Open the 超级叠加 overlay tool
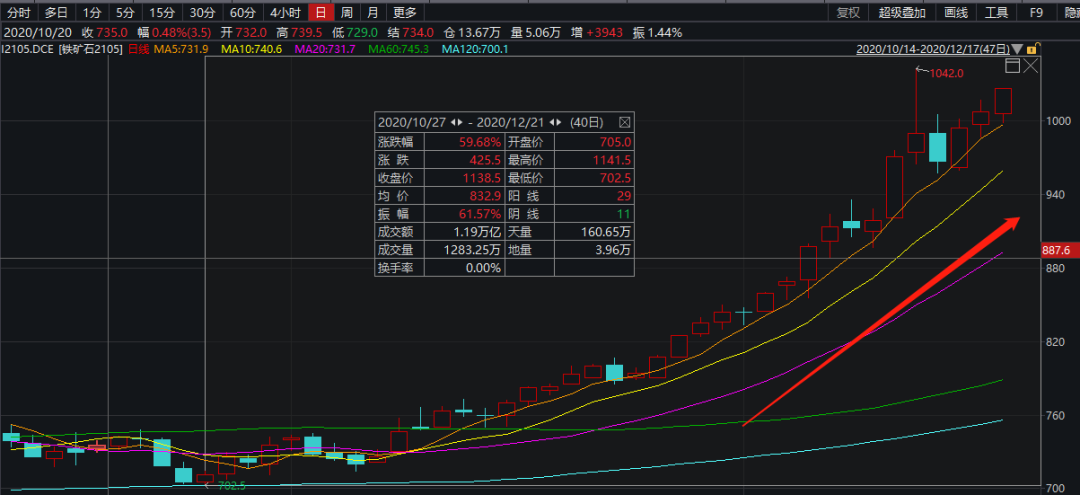 [x=902, y=12]
